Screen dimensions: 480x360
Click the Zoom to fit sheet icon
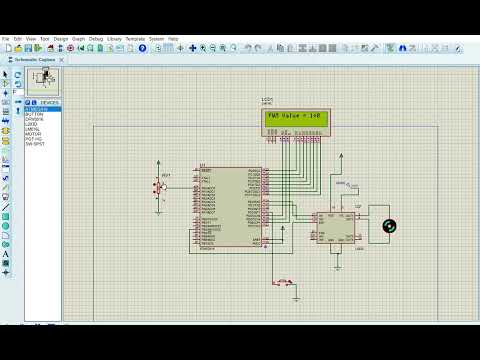223,48
